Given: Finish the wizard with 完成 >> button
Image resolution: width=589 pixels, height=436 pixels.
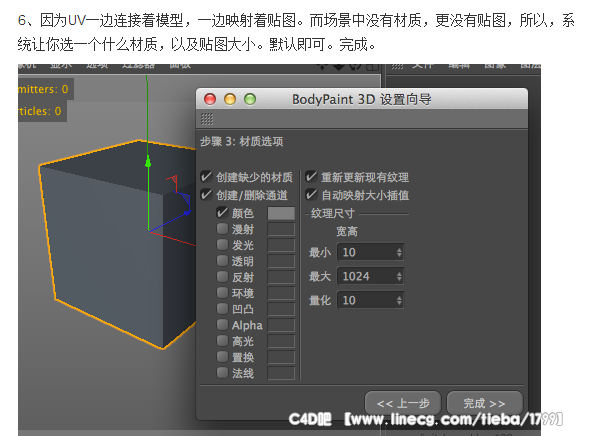Looking at the screenshot, I should (x=485, y=403).
